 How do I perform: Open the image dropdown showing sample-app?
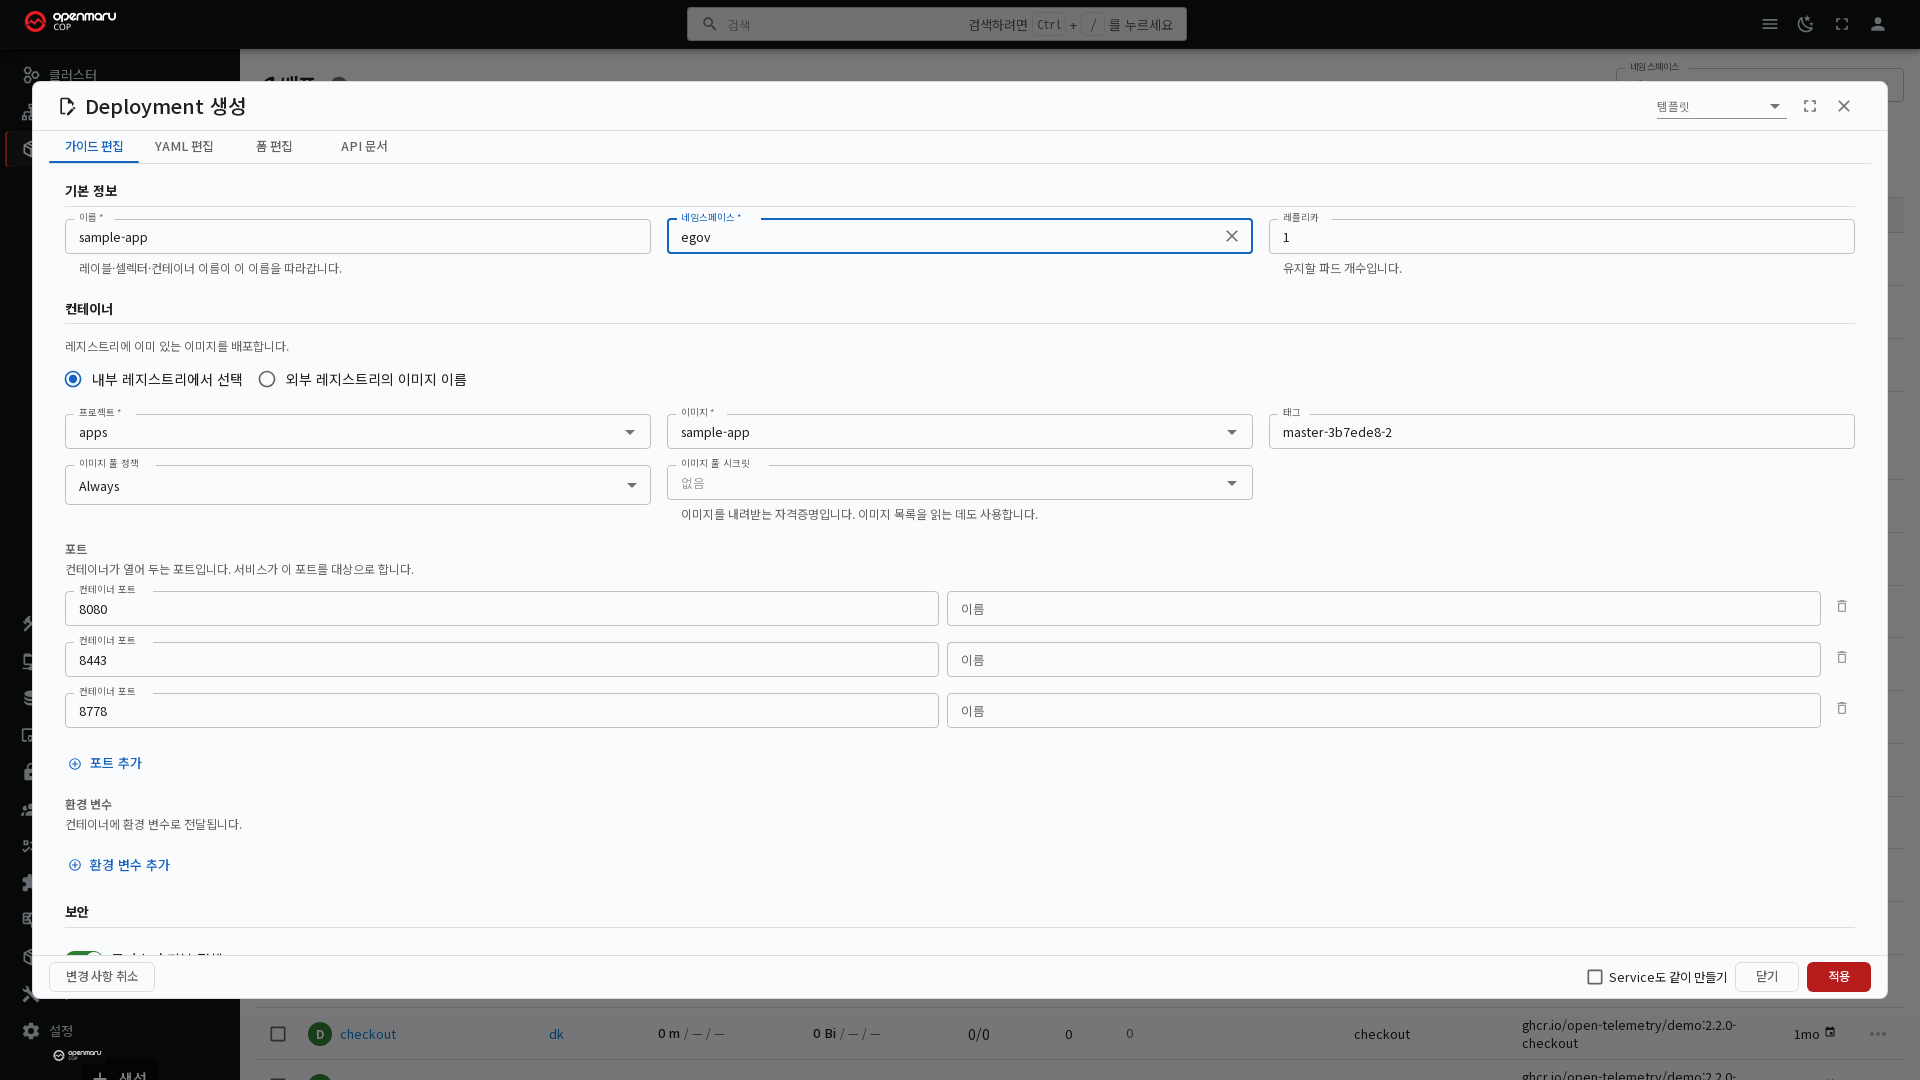tap(960, 432)
